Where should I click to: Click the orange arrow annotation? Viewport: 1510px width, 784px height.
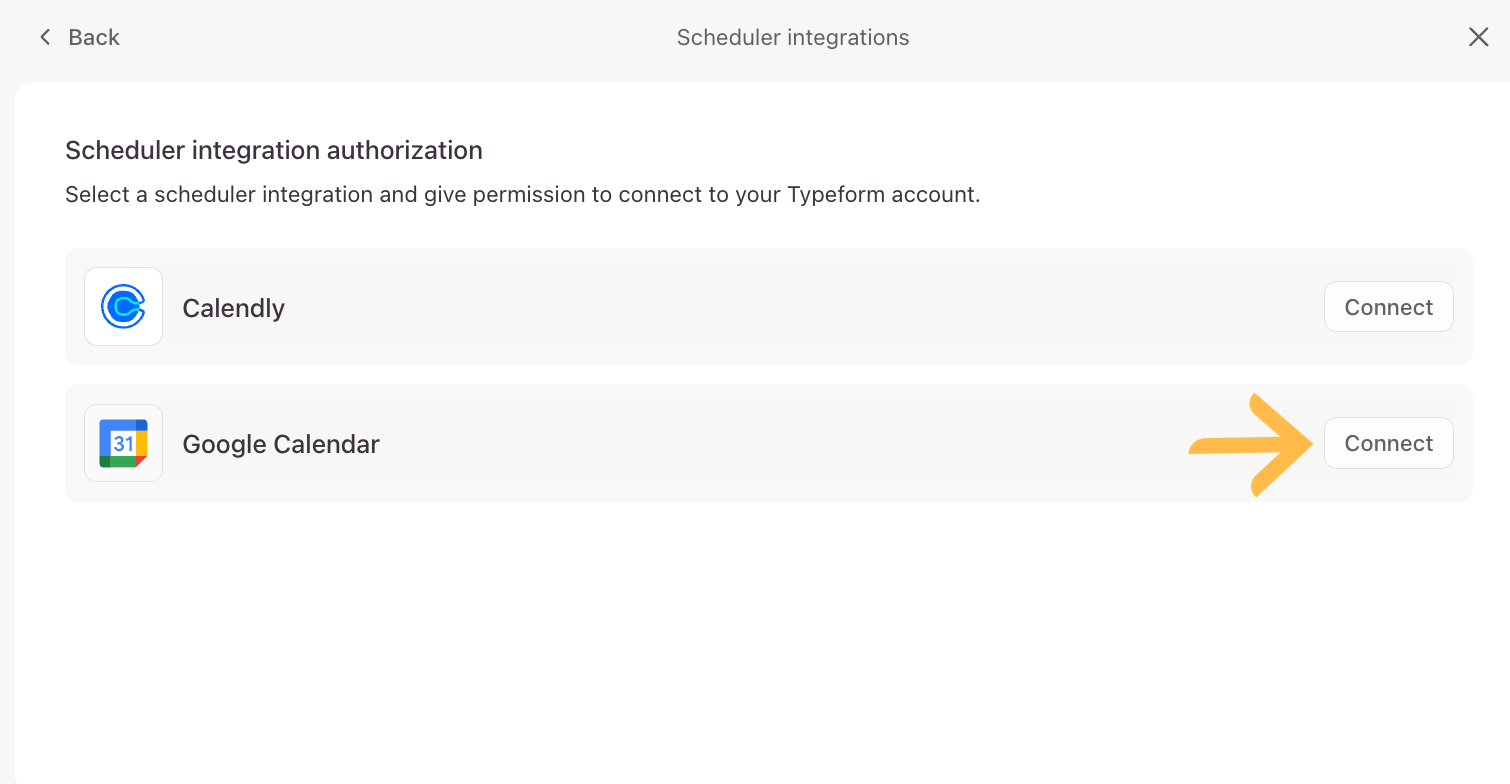pyautogui.click(x=1255, y=445)
